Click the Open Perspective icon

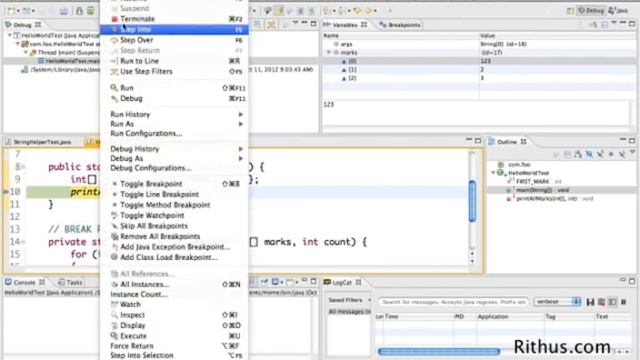[570, 11]
